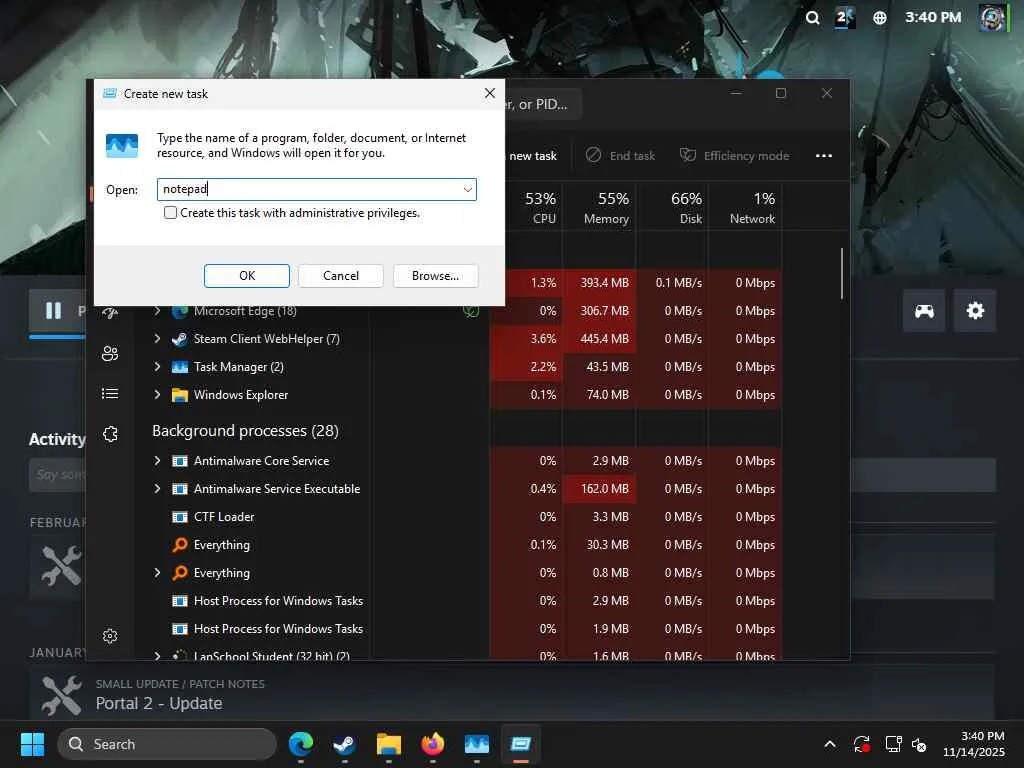This screenshot has height=768, width=1024.
Task: Toggle Efficiency mode in Task Manager
Action: coord(734,155)
